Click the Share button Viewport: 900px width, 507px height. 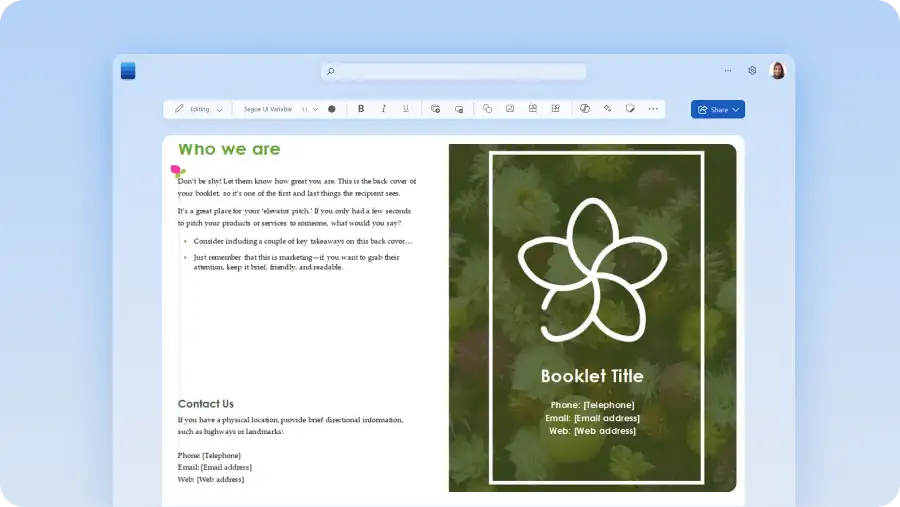tap(717, 109)
